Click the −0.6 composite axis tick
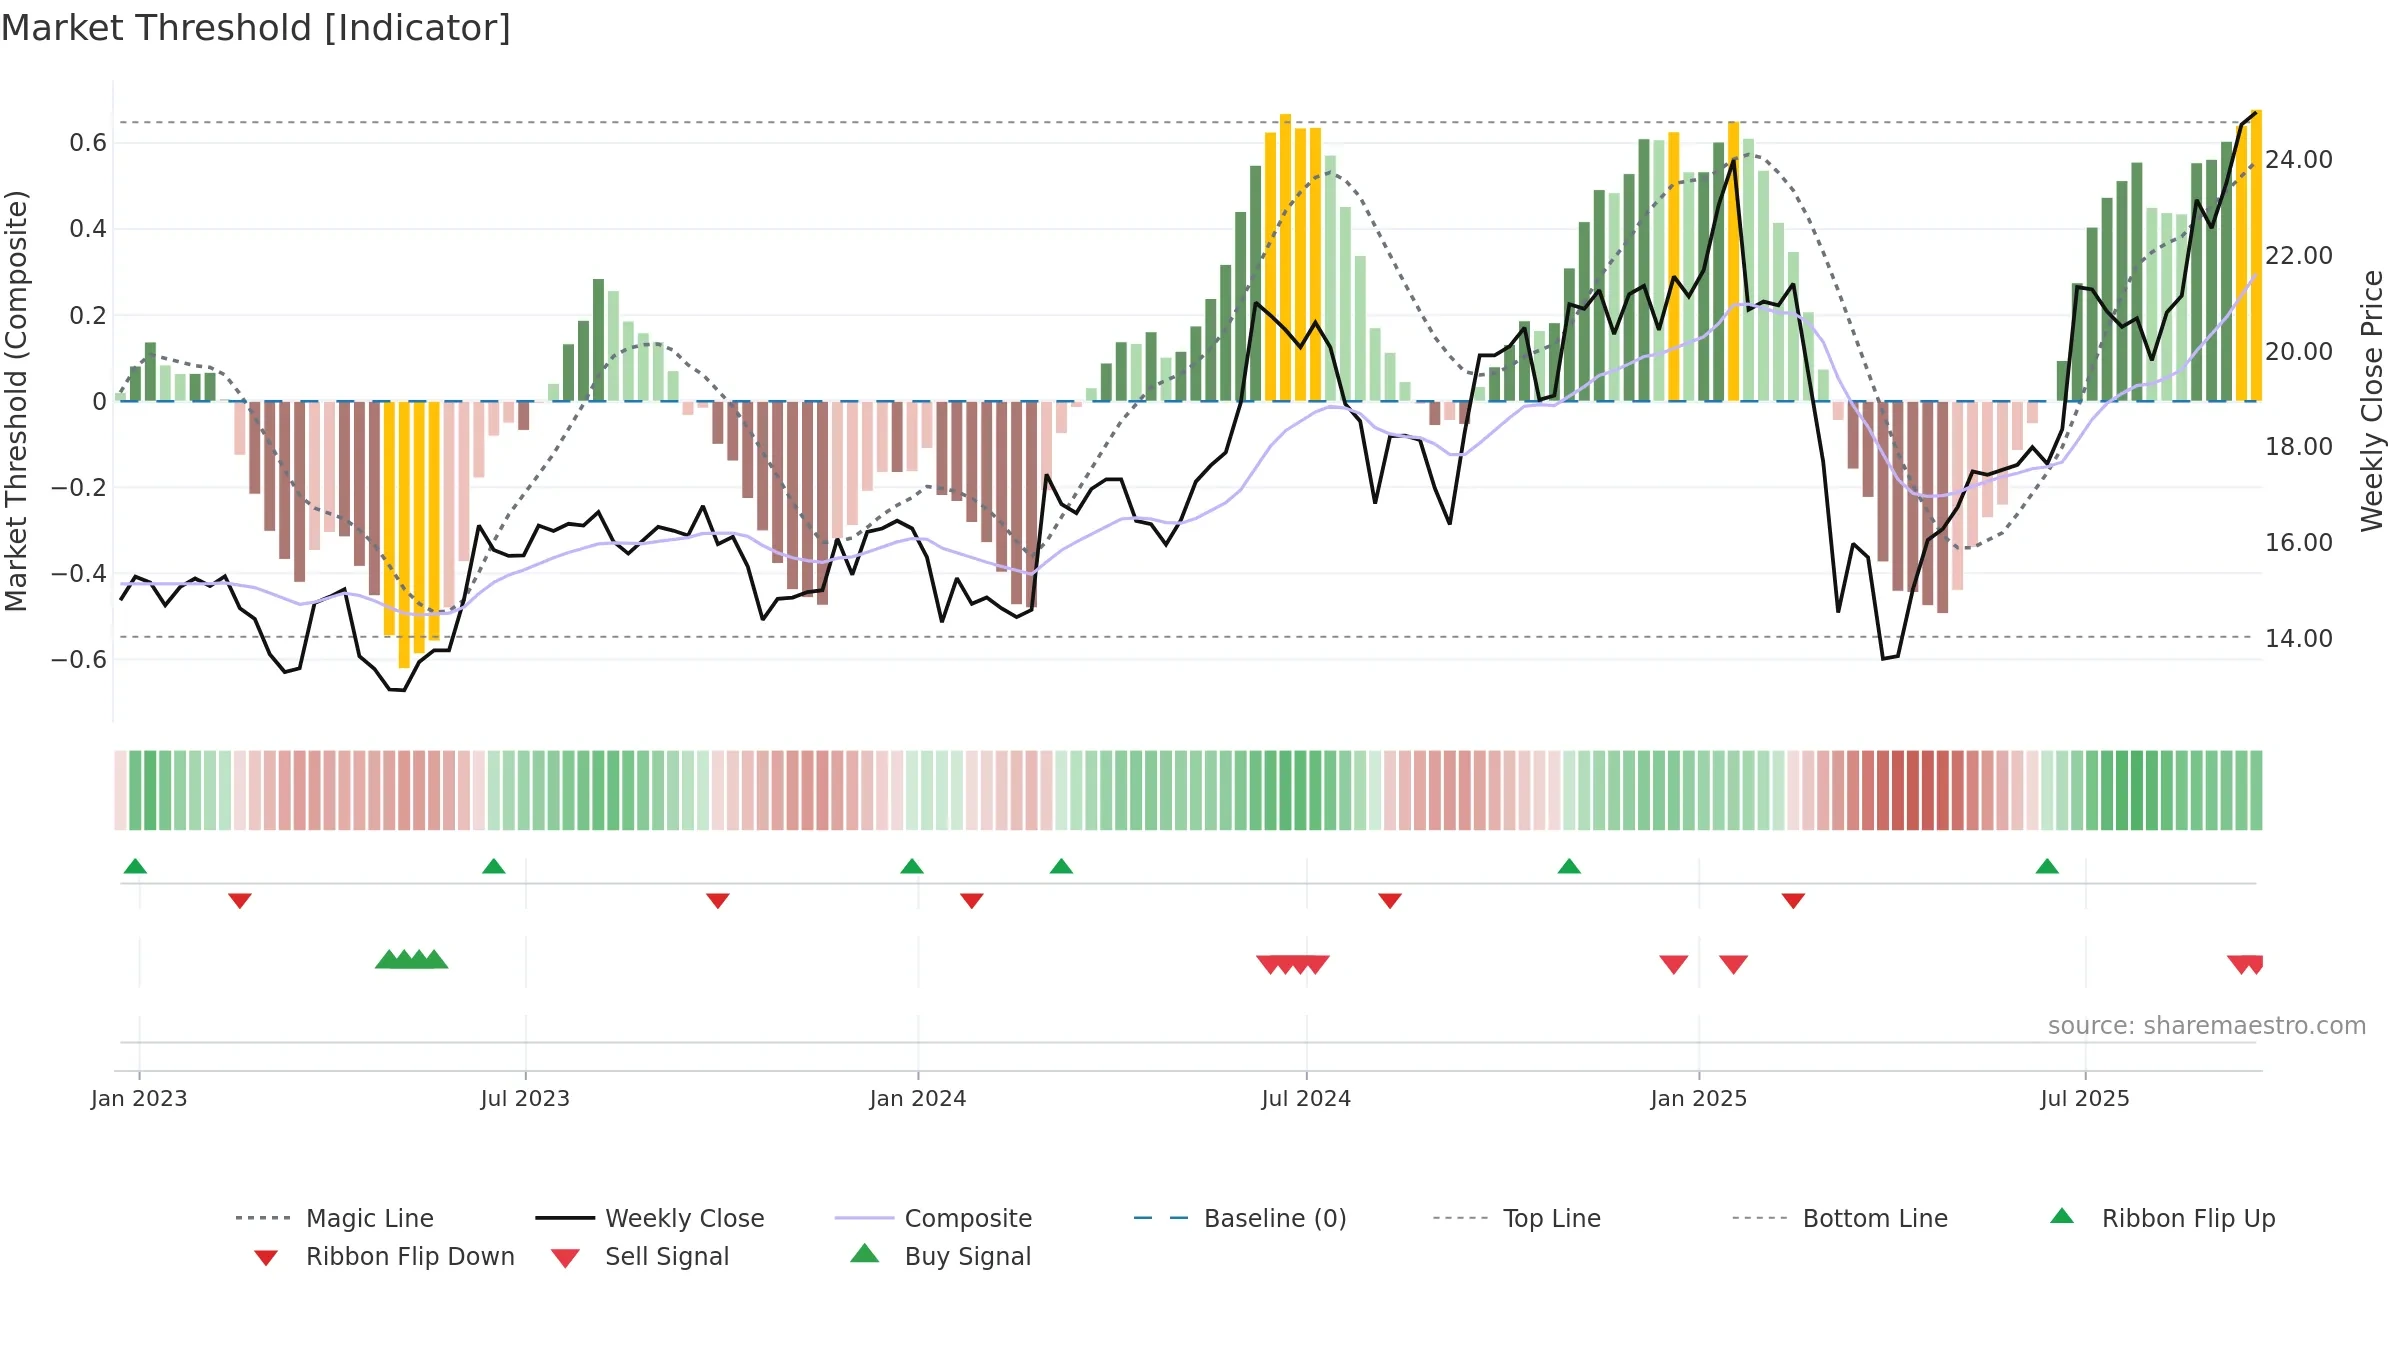 pyautogui.click(x=79, y=659)
